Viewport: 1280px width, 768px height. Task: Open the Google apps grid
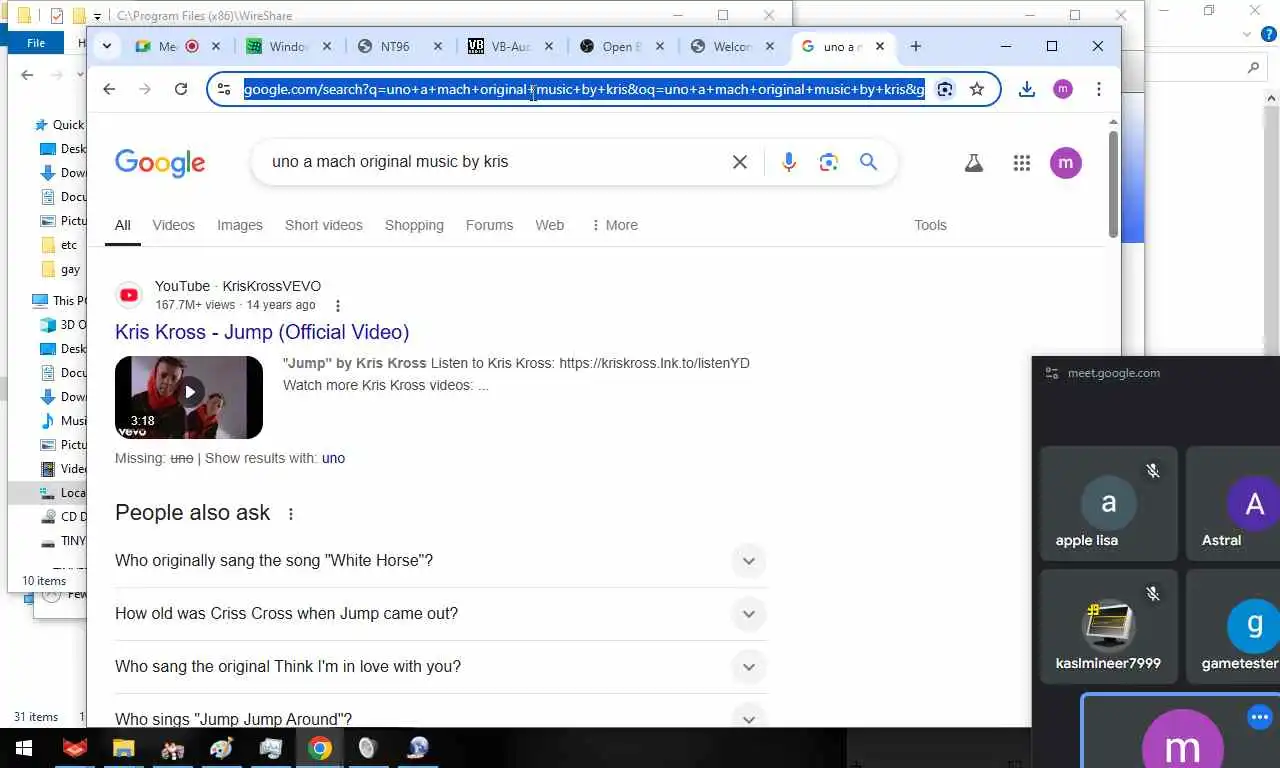pos(1021,163)
